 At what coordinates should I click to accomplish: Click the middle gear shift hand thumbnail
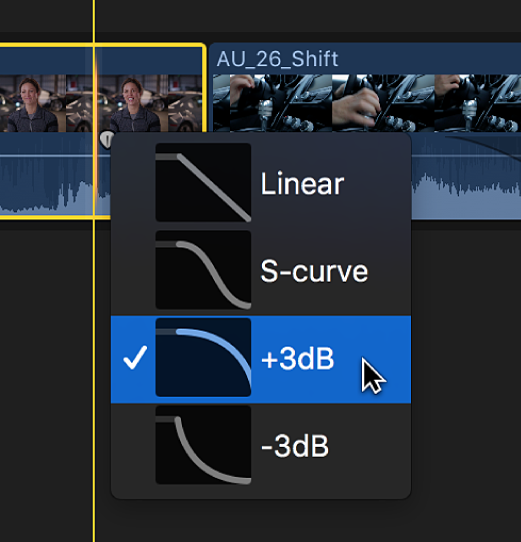(x=383, y=103)
